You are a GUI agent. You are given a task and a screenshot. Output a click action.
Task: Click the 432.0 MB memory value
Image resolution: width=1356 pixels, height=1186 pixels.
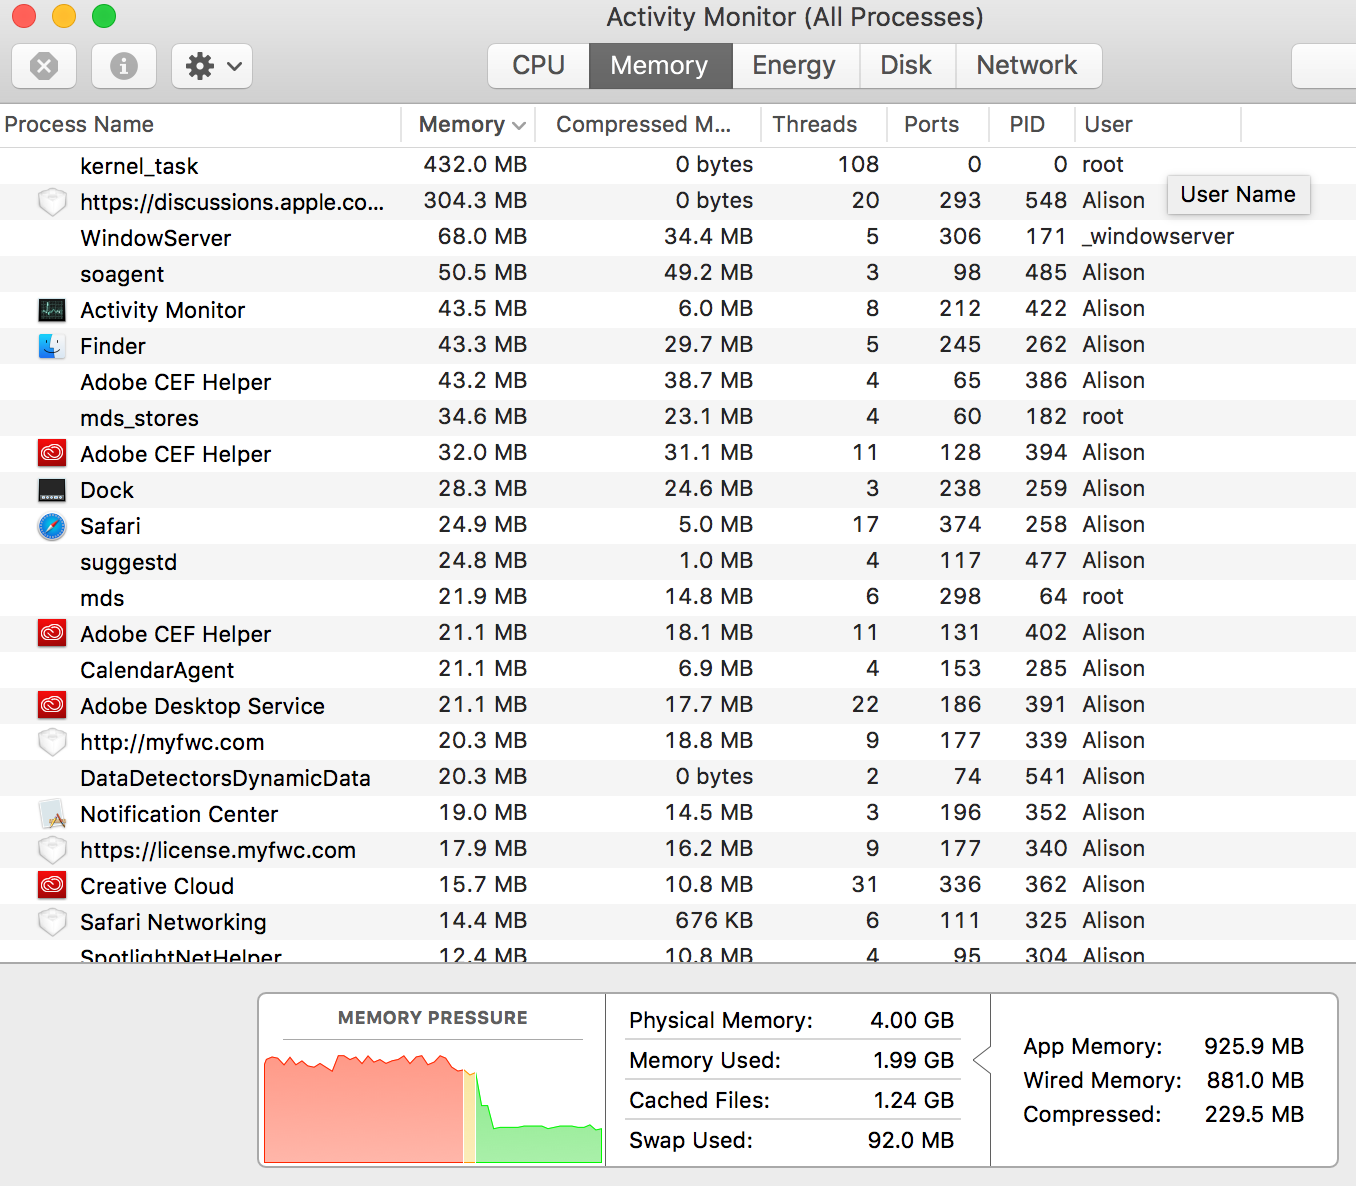(x=476, y=165)
